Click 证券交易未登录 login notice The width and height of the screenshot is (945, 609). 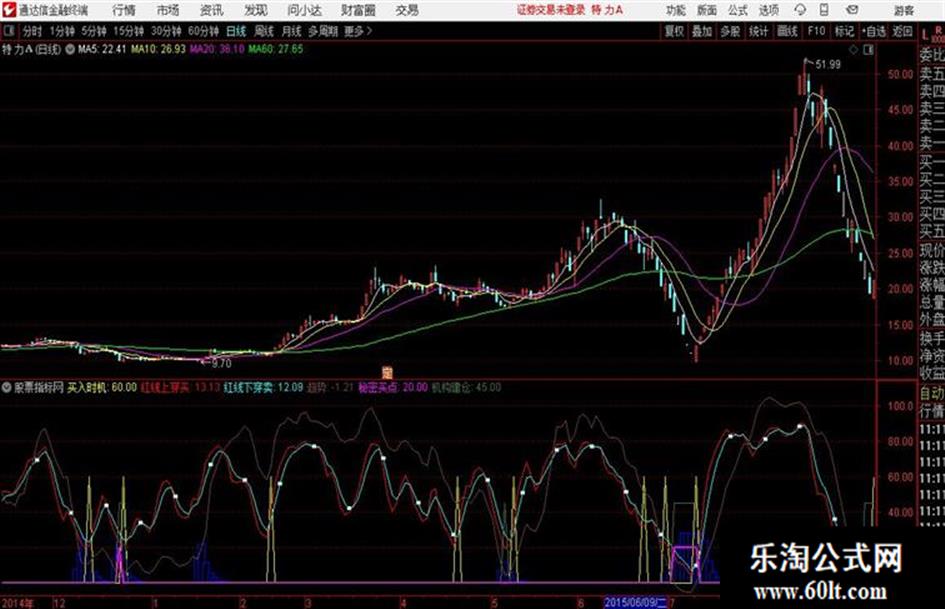[551, 10]
